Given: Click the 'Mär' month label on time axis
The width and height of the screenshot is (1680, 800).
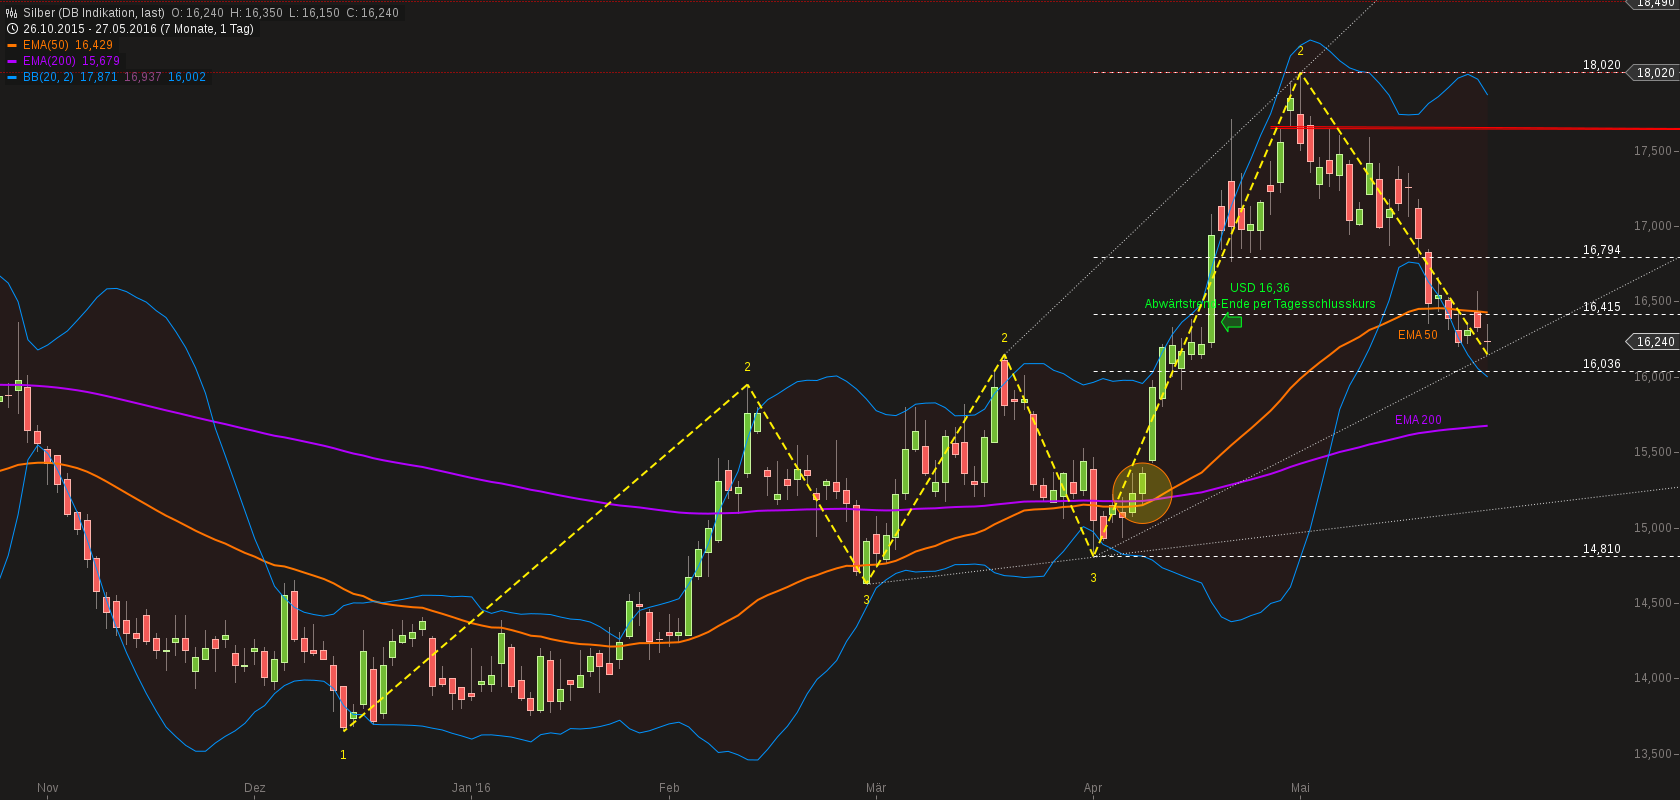Looking at the screenshot, I should click(x=876, y=788).
